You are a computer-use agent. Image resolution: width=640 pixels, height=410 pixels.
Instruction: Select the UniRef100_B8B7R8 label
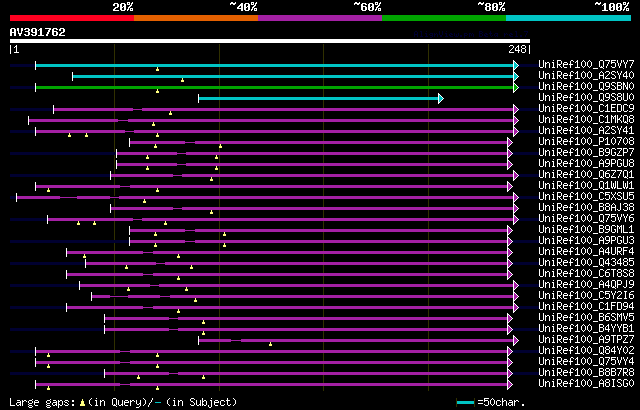click(x=586, y=373)
